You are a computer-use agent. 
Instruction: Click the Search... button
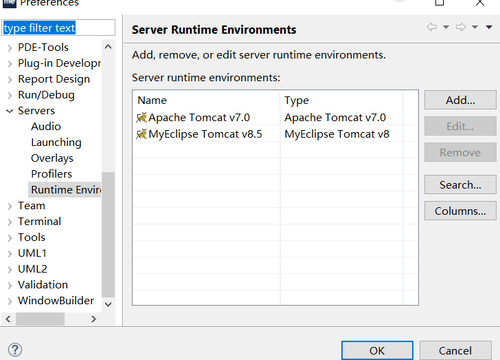click(460, 185)
